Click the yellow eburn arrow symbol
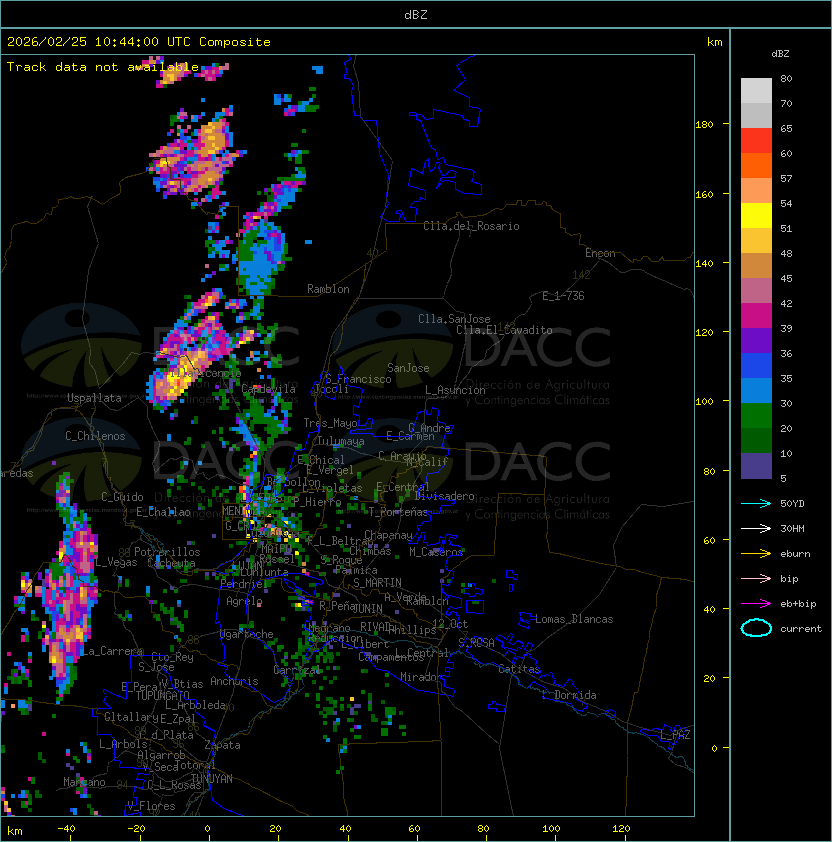This screenshot has width=832, height=842. pos(756,554)
